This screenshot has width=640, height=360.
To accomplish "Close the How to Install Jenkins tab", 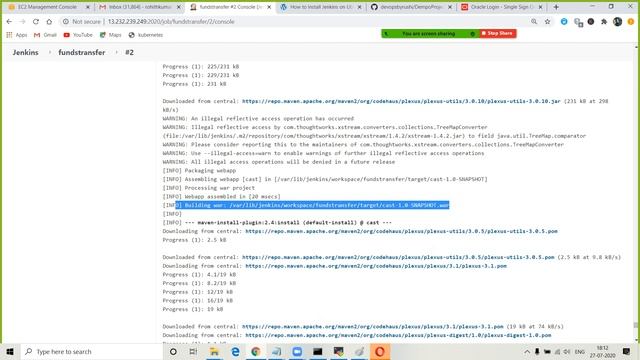I will point(359,7).
